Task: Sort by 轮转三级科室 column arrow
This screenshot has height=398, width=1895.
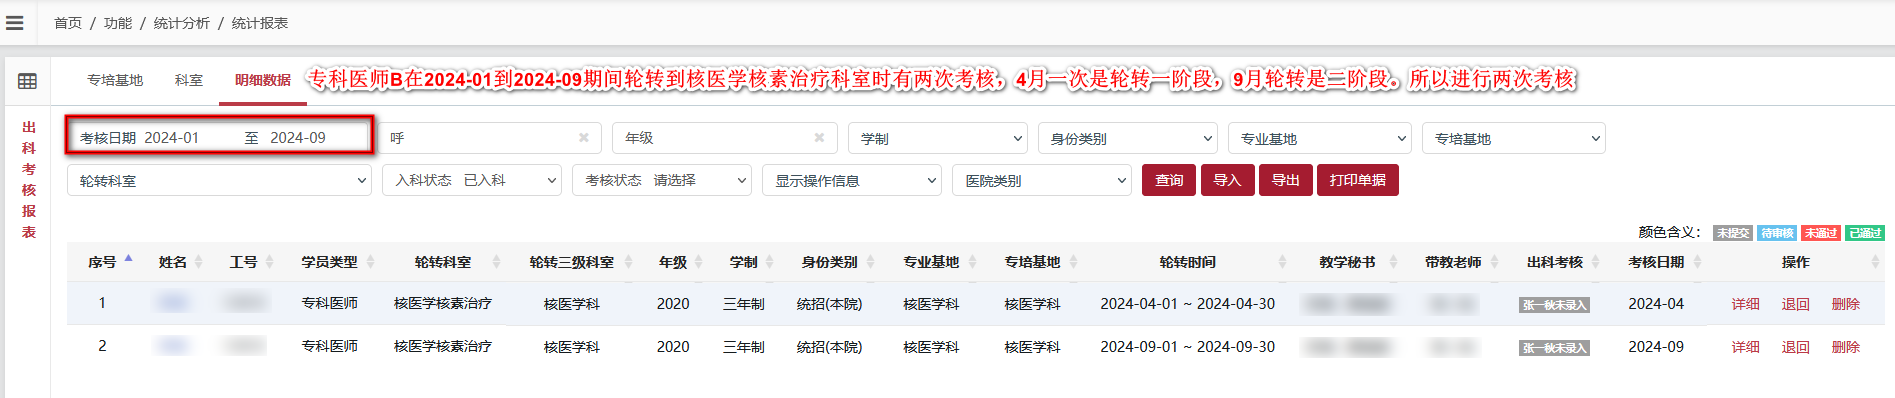Action: point(628,262)
